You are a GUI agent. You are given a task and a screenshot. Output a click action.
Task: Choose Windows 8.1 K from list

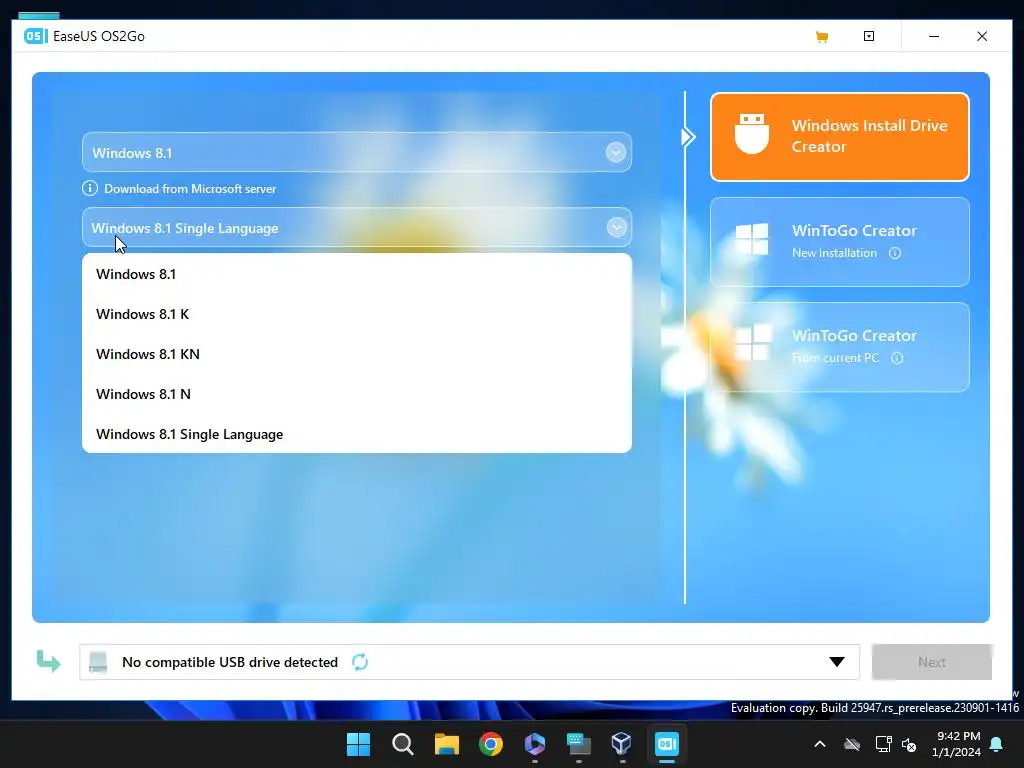(357, 314)
